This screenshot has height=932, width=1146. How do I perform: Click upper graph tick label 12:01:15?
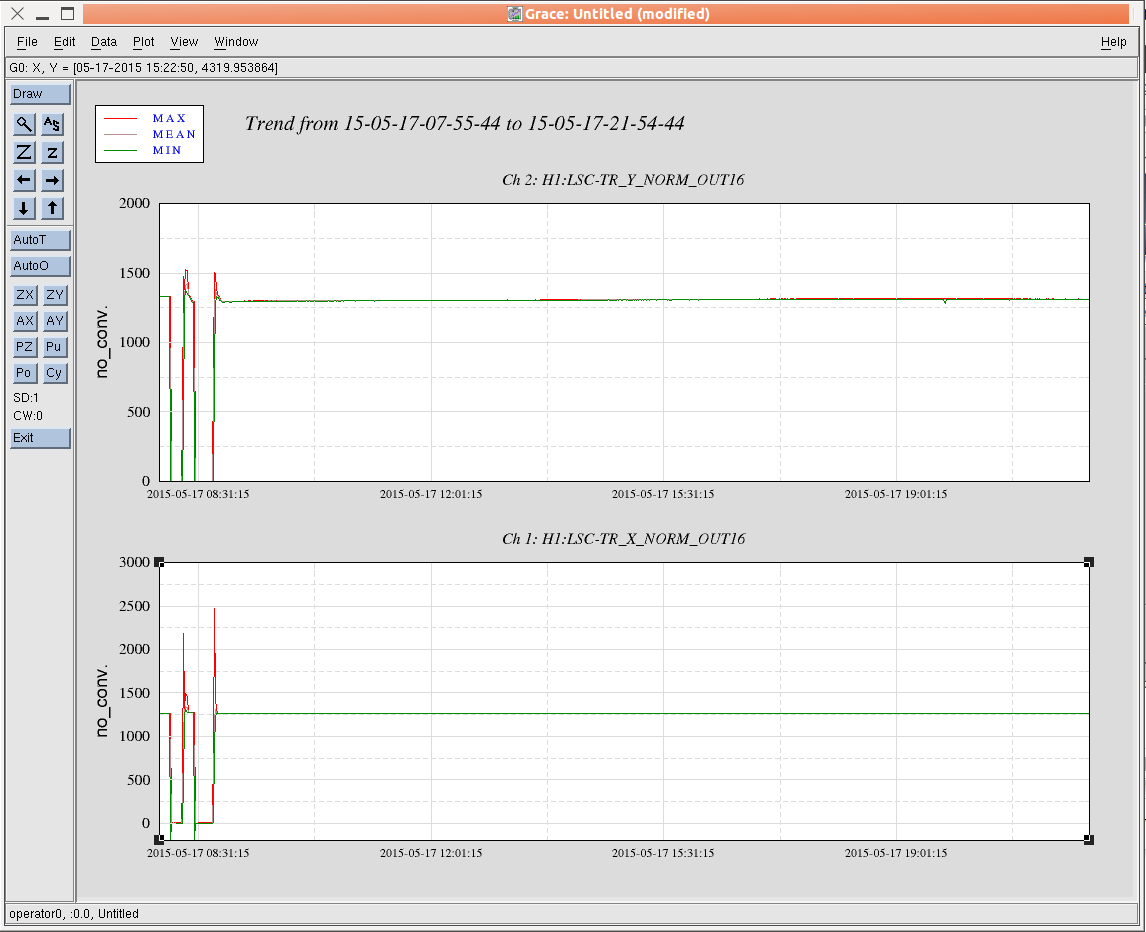click(x=431, y=494)
